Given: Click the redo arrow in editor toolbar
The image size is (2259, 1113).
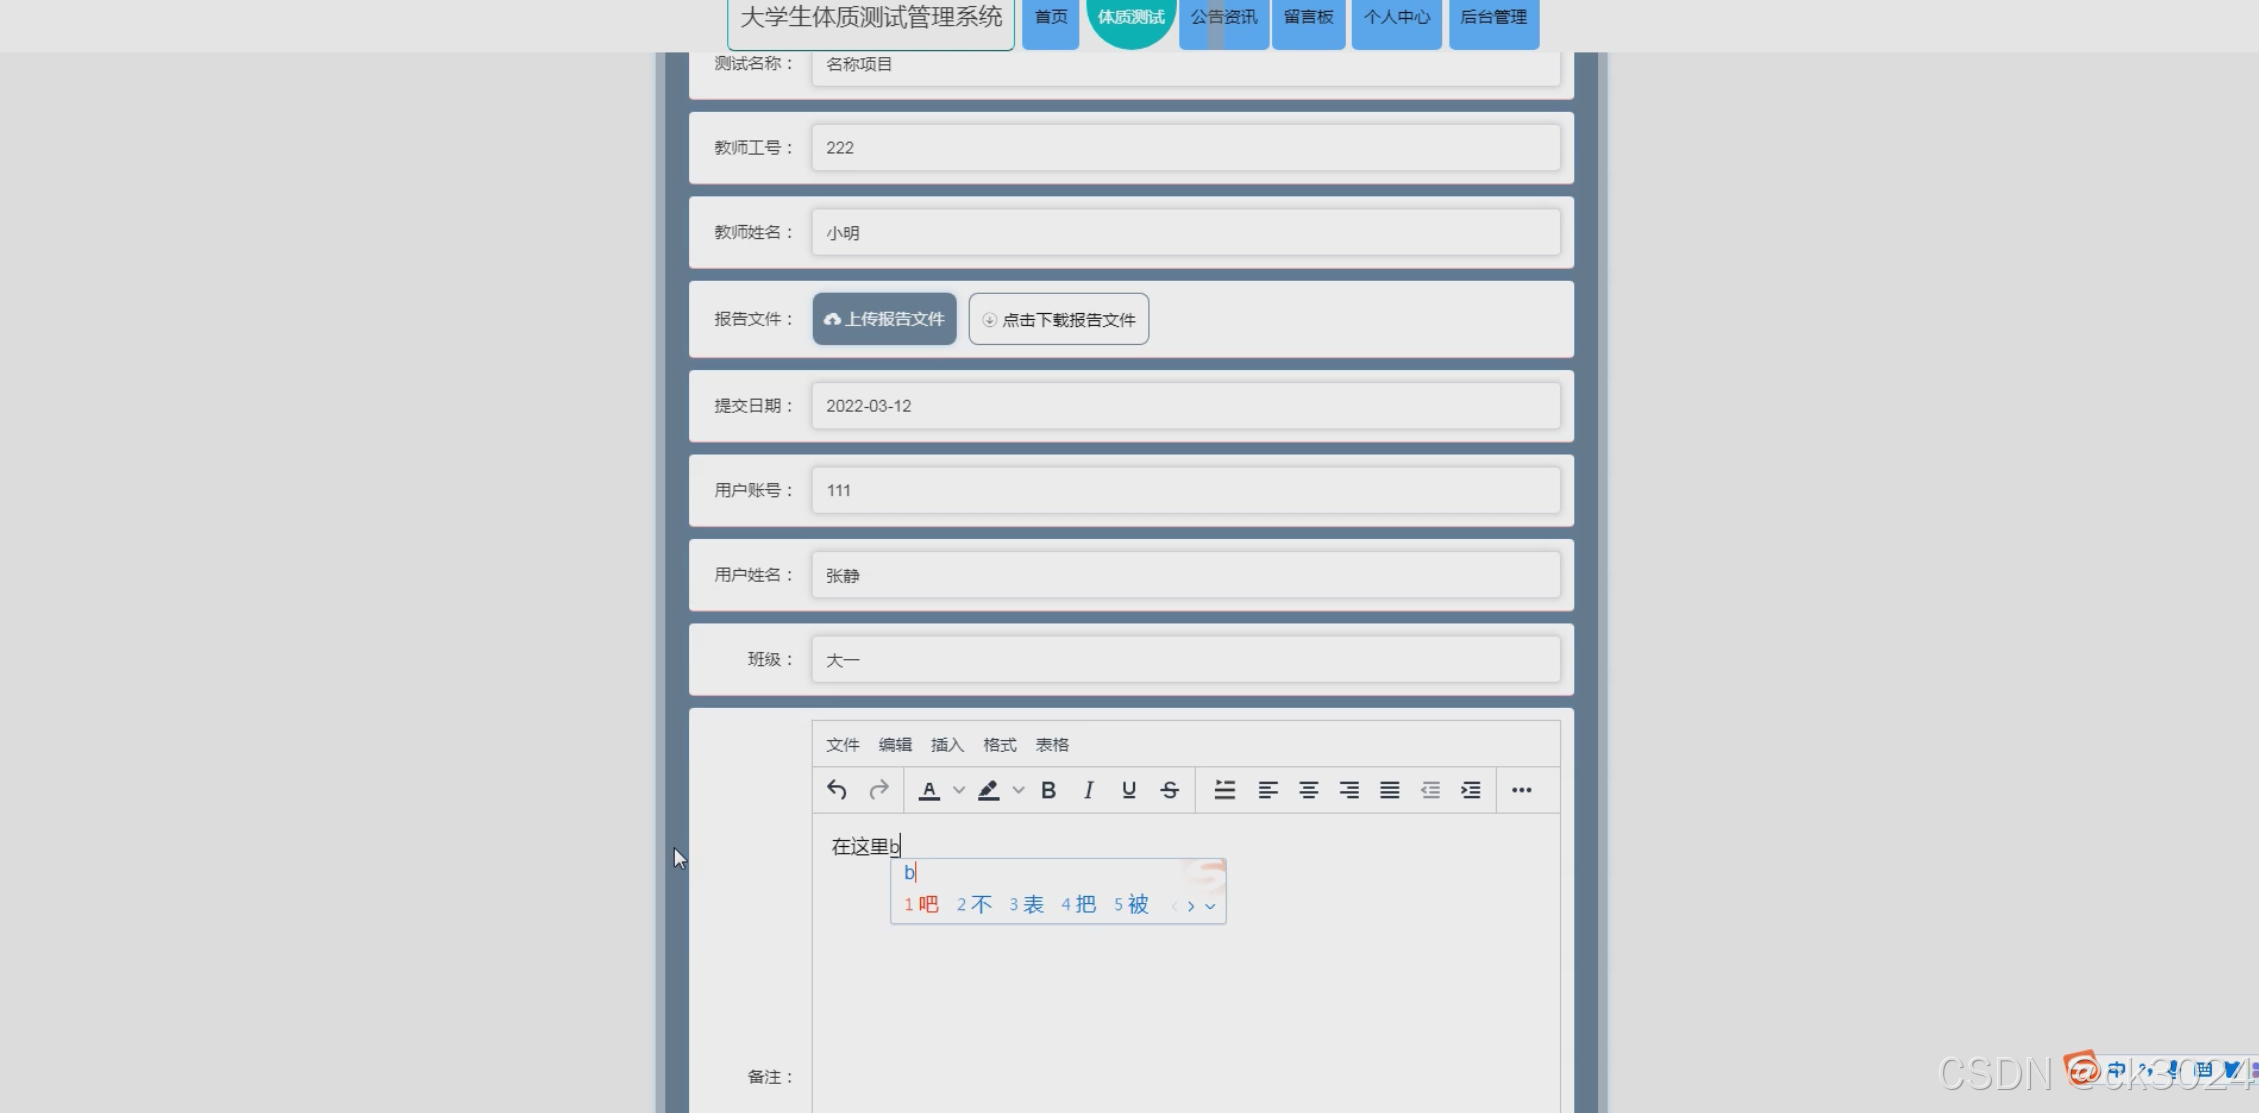Looking at the screenshot, I should [879, 790].
